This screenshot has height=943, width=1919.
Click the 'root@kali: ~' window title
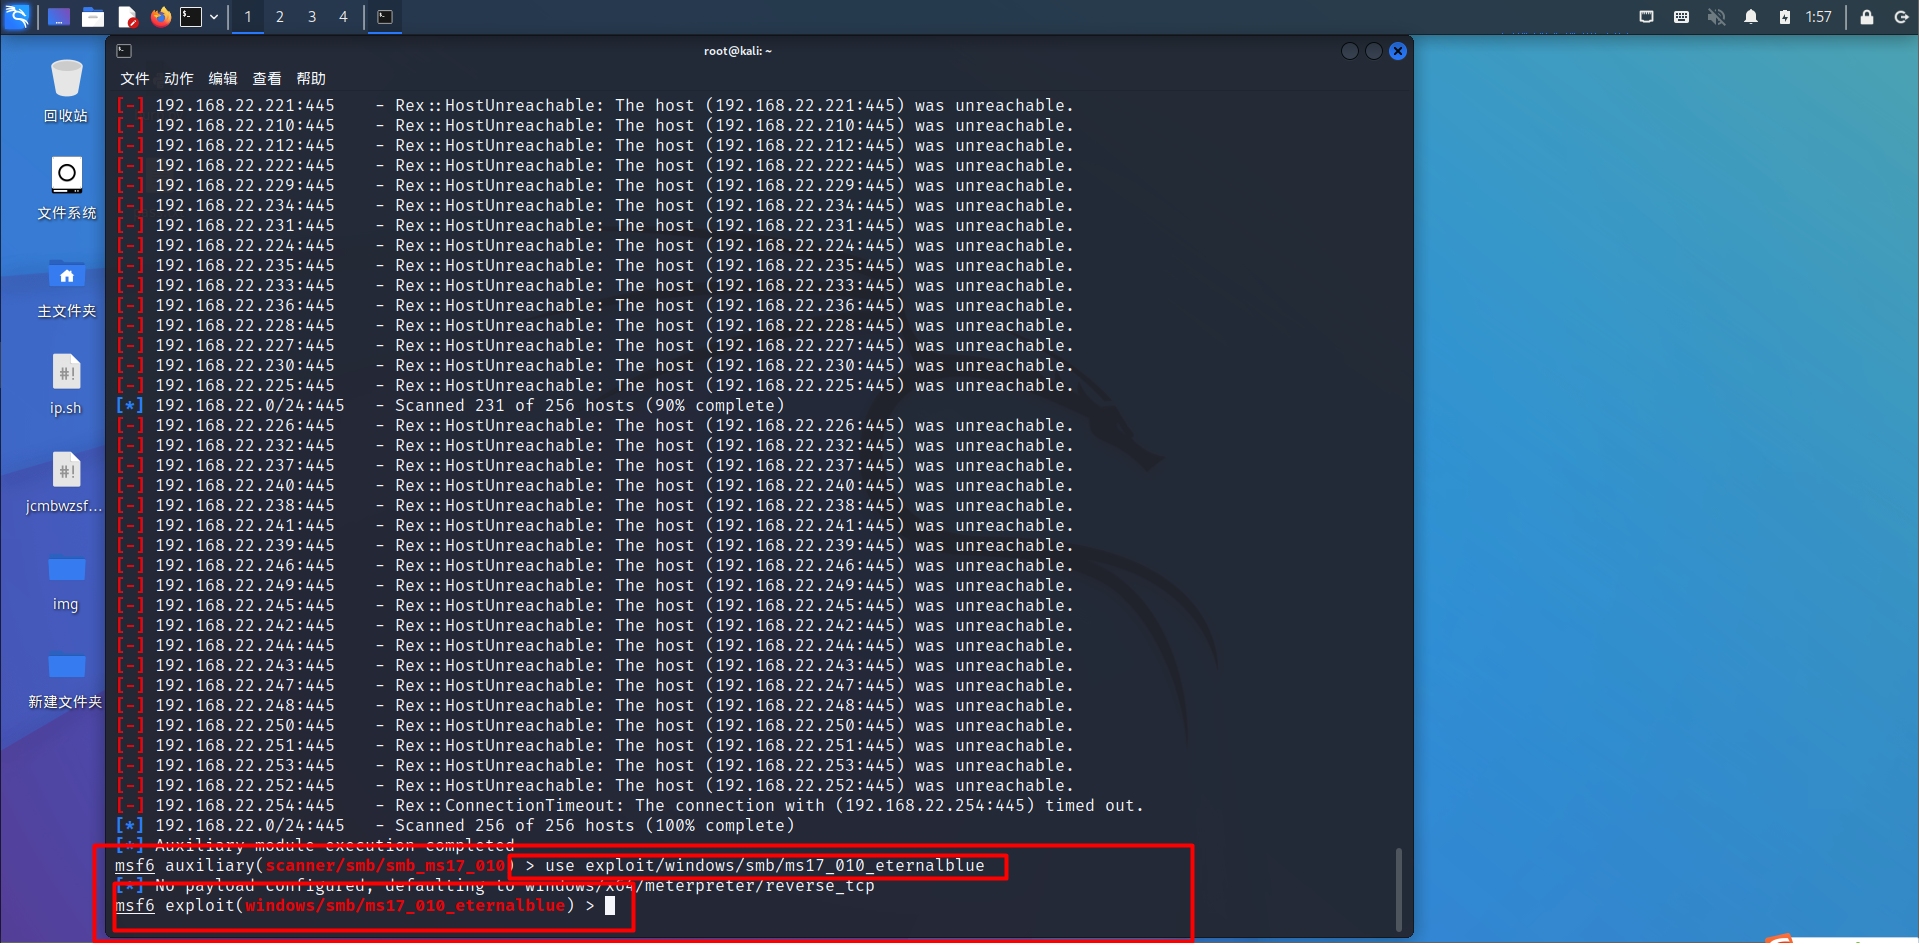tap(738, 51)
